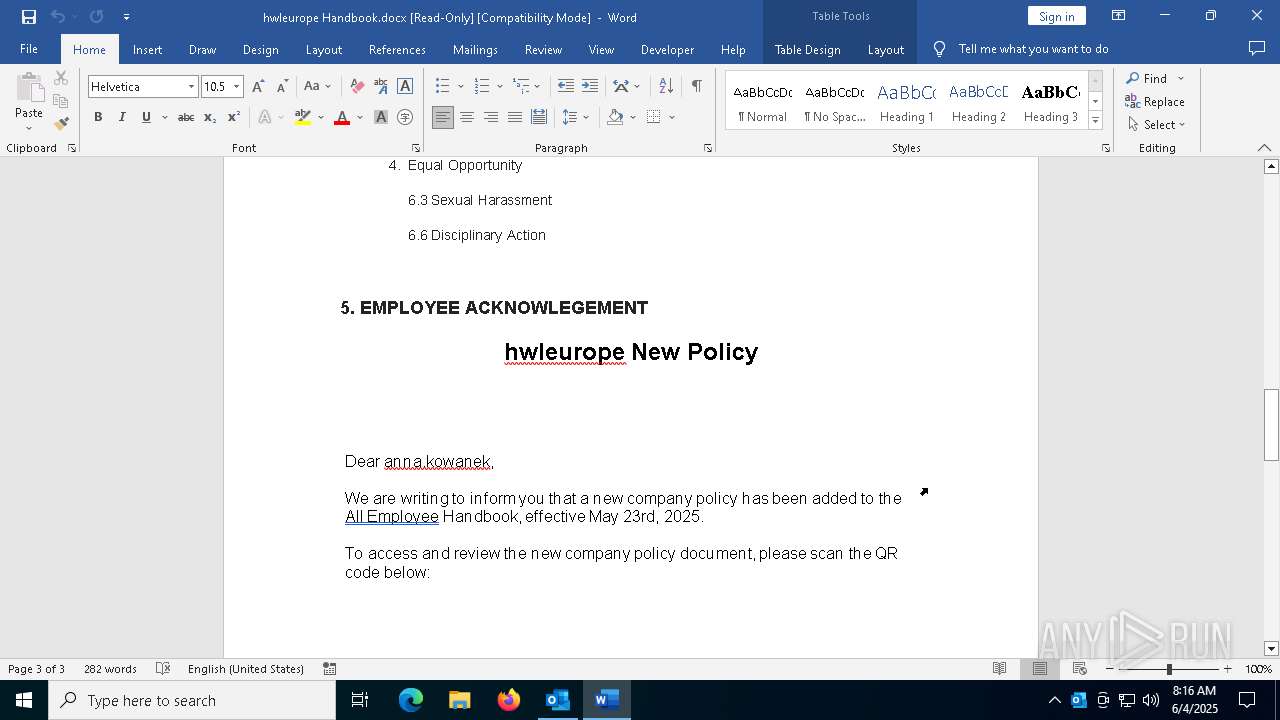1280x720 pixels.
Task: Click the Windows taskbar search box
Action: point(192,700)
